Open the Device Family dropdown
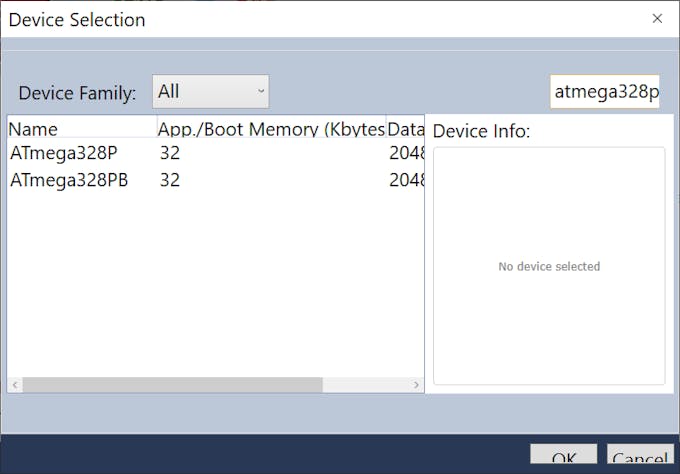This screenshot has height=474, width=680. click(x=211, y=92)
